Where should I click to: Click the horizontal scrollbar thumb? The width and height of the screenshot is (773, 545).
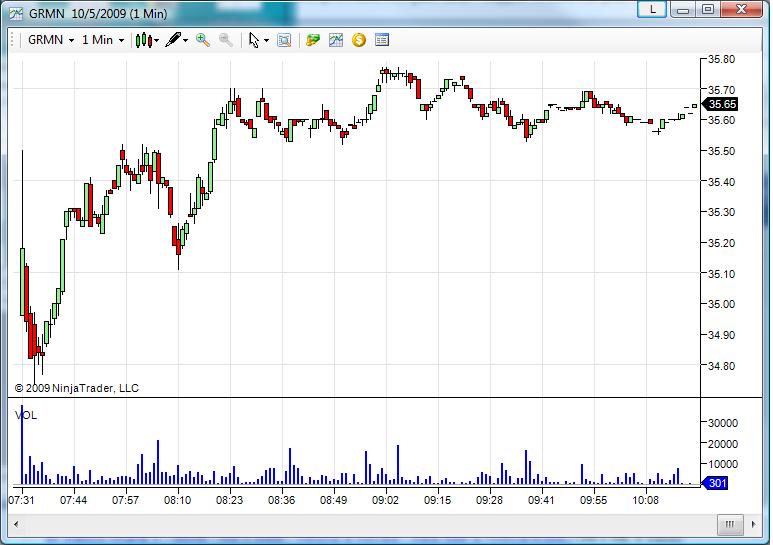[x=730, y=524]
